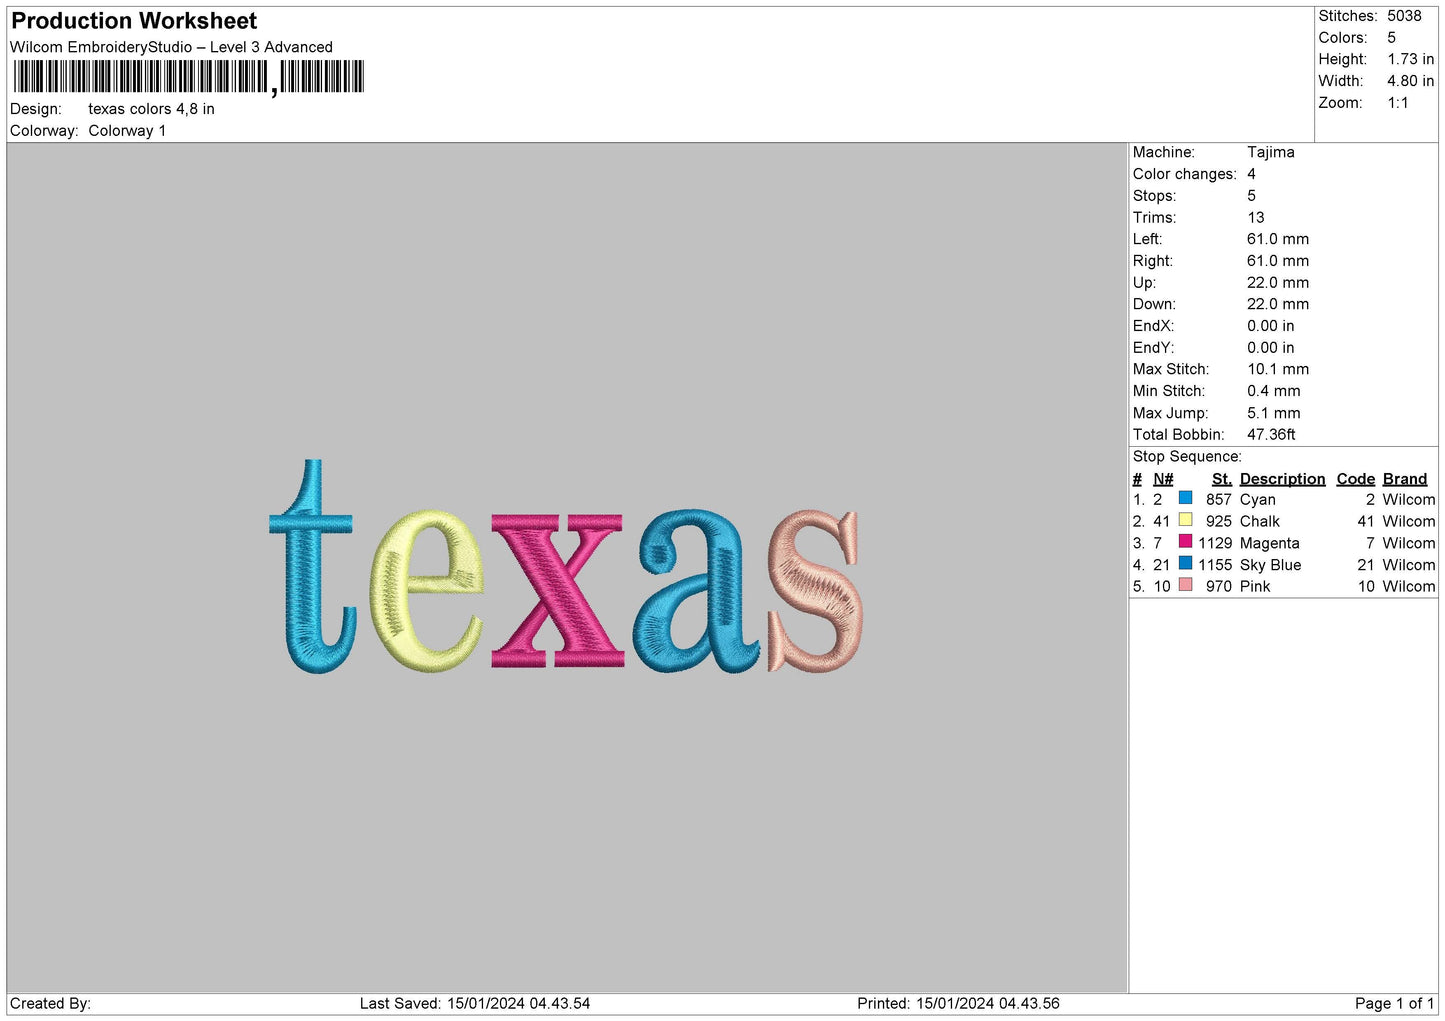The width and height of the screenshot is (1445, 1021).
Task: Click the Cyan description in row 1
Action: [x=1258, y=500]
